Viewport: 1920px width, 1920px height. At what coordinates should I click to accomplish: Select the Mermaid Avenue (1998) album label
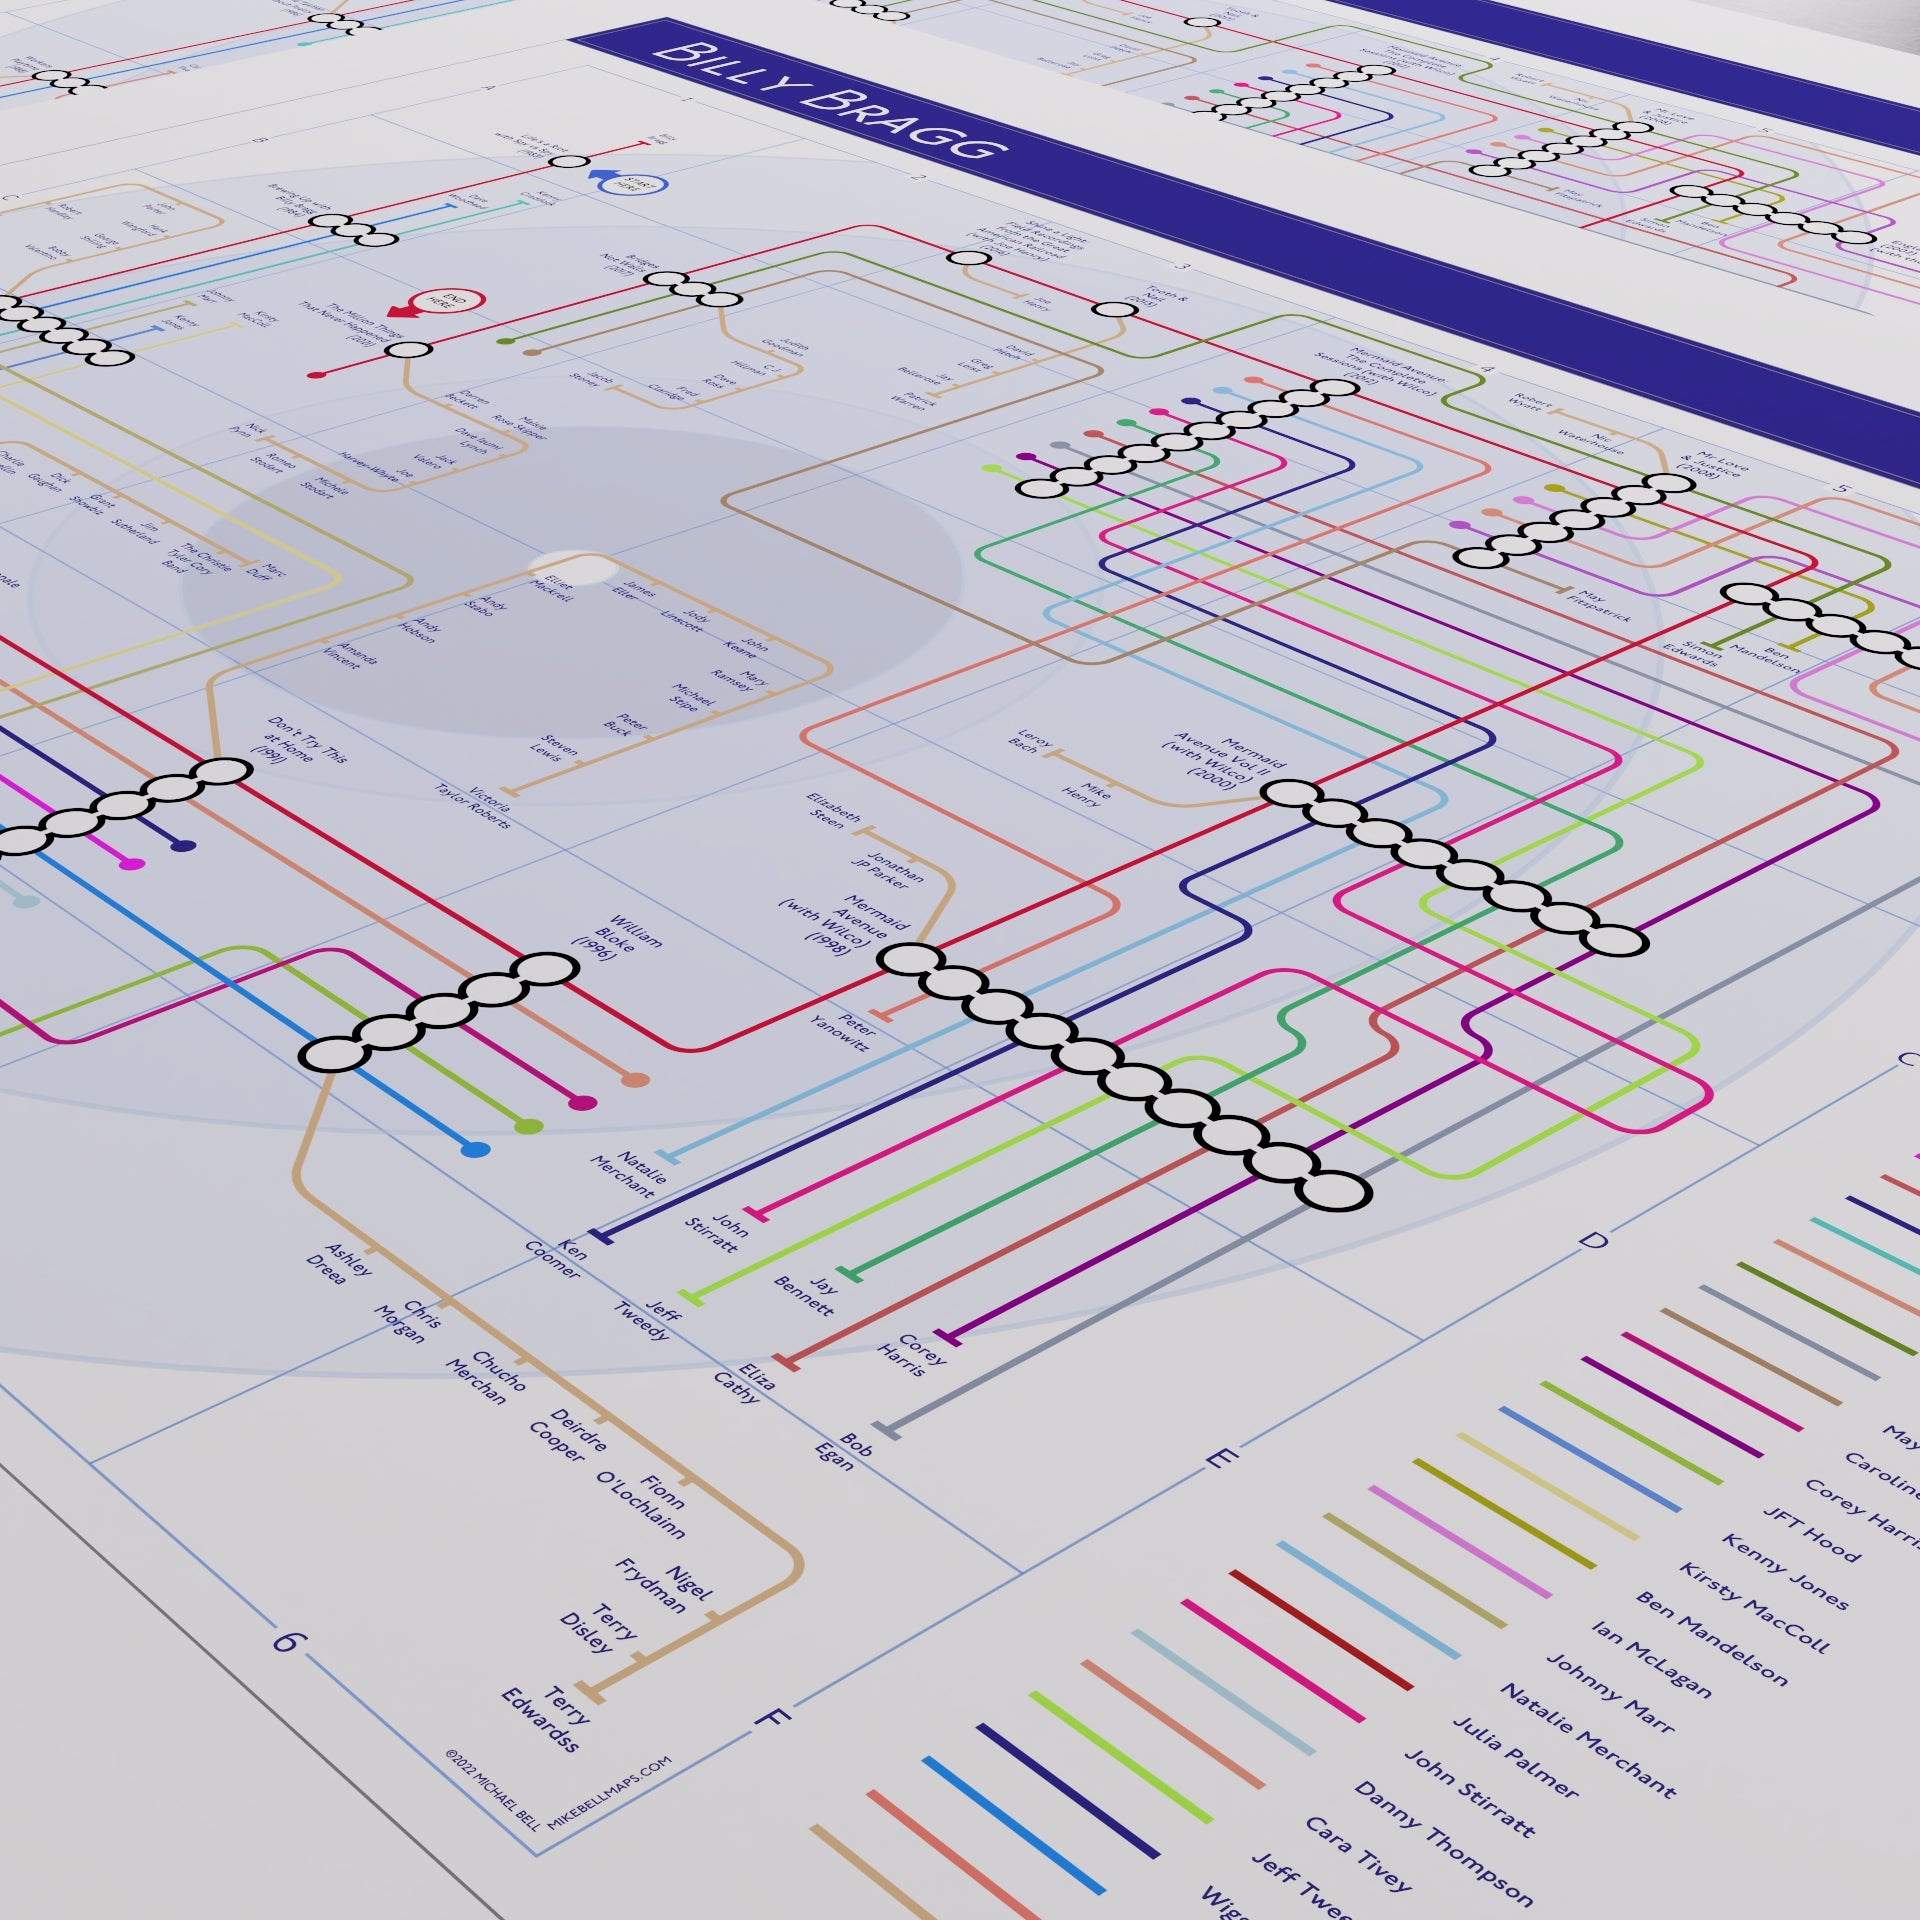[844, 923]
